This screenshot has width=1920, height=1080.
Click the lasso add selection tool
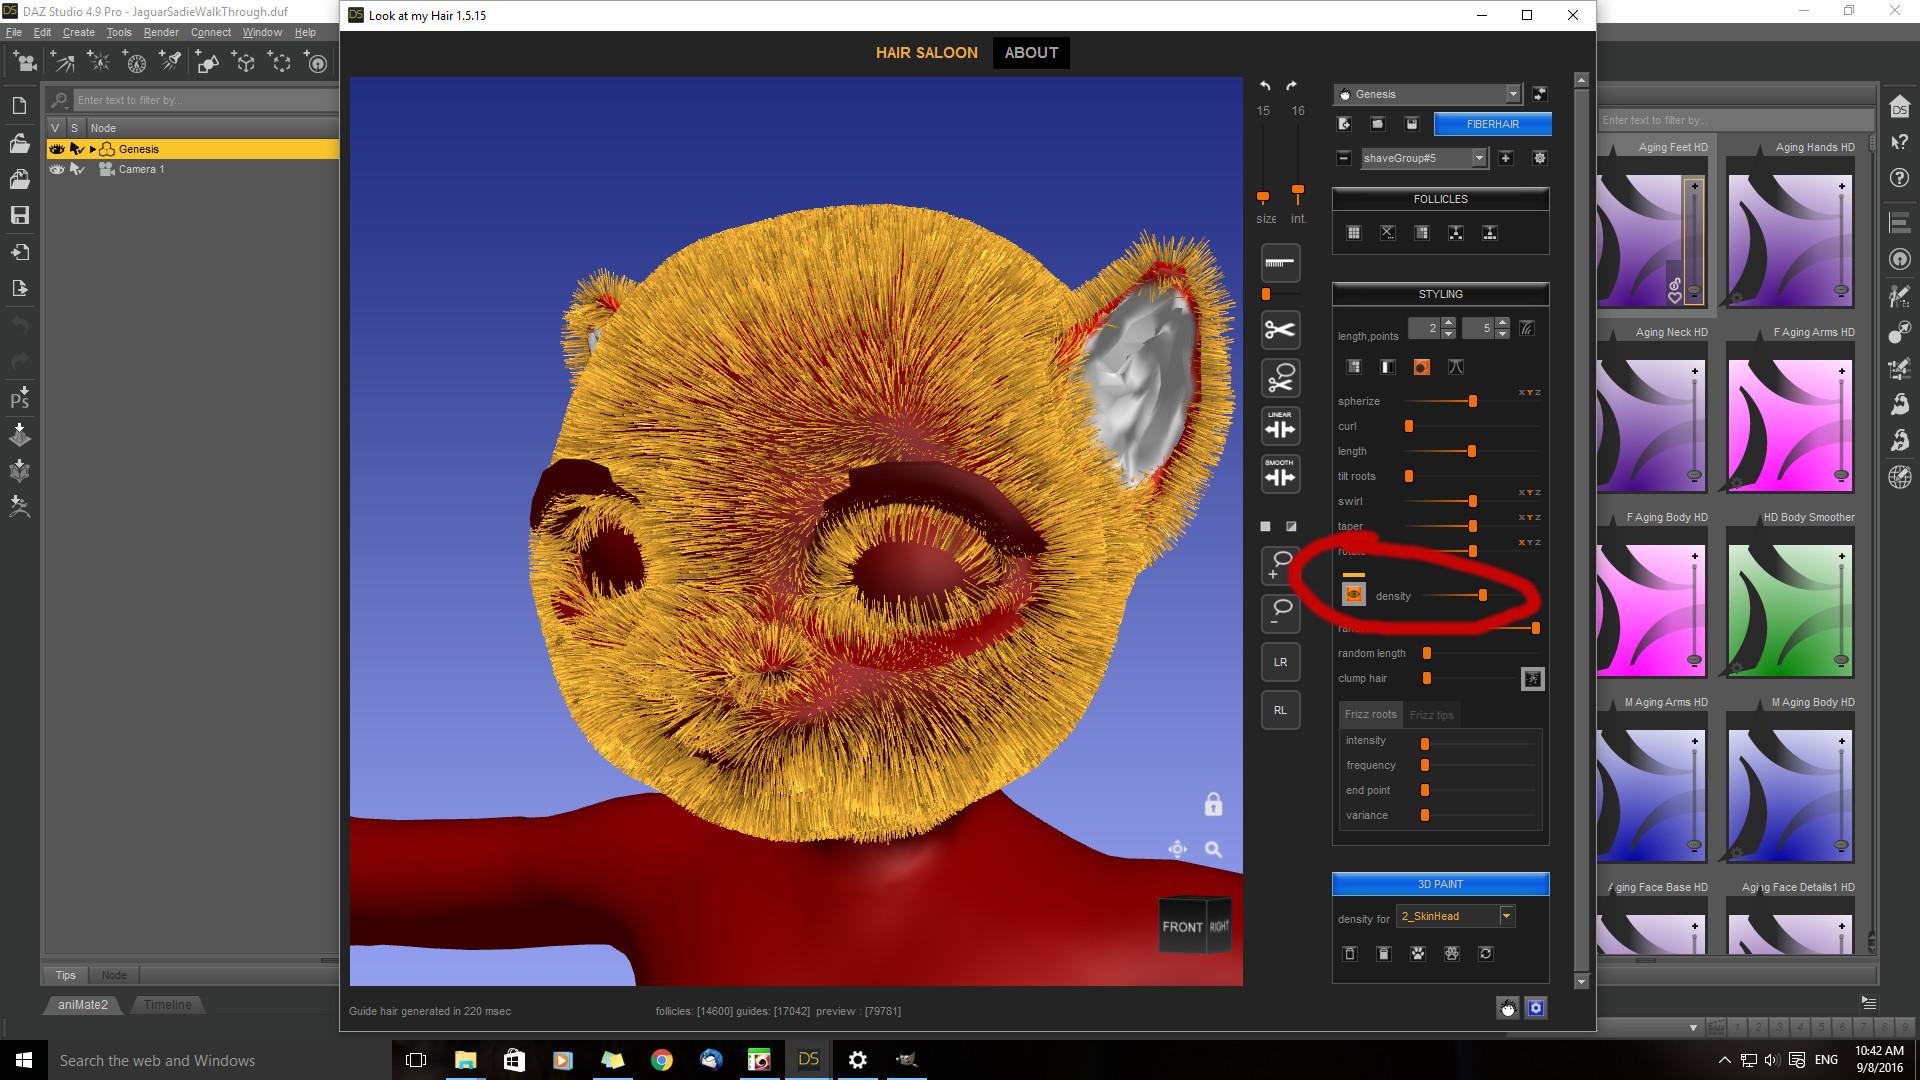(1280, 565)
